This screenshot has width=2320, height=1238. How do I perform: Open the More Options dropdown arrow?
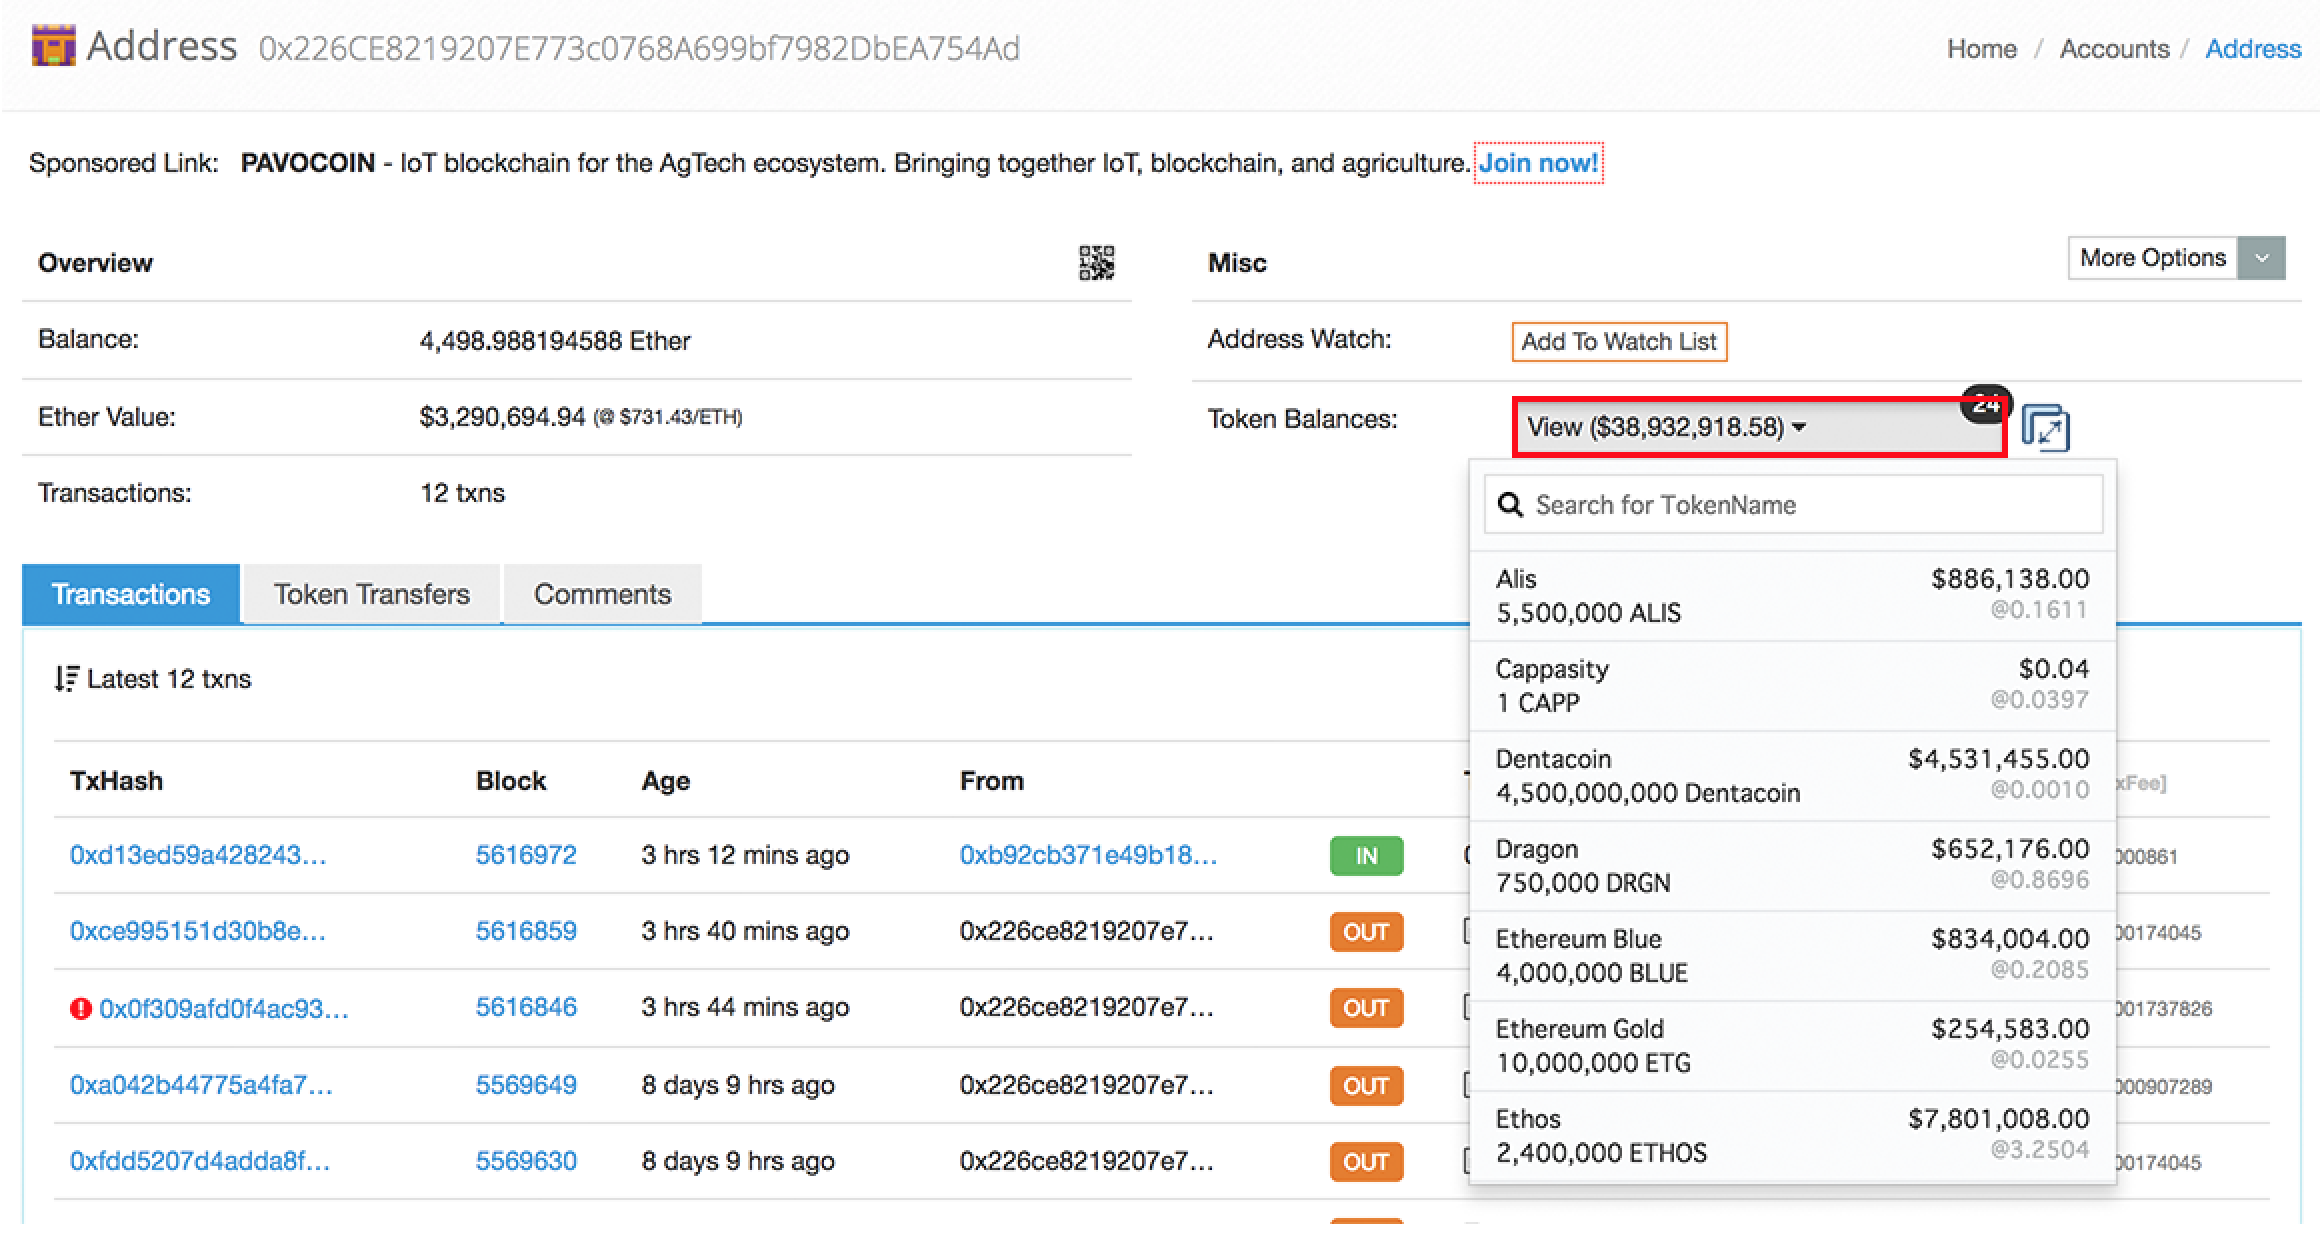[x=2261, y=258]
